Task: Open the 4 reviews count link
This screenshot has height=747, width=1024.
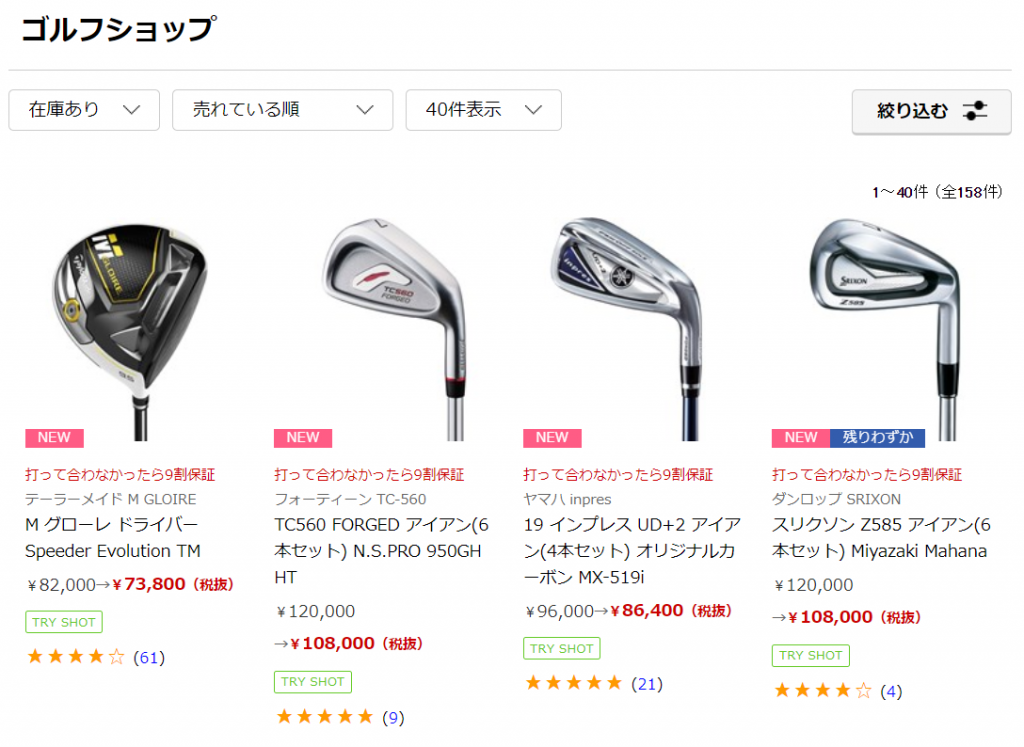Action: pyautogui.click(x=891, y=691)
